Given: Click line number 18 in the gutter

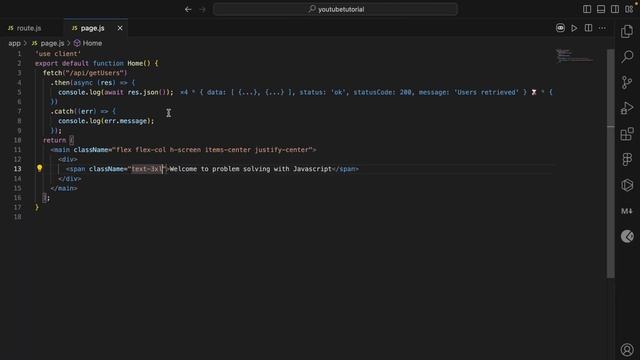Looking at the screenshot, I should tap(18, 217).
